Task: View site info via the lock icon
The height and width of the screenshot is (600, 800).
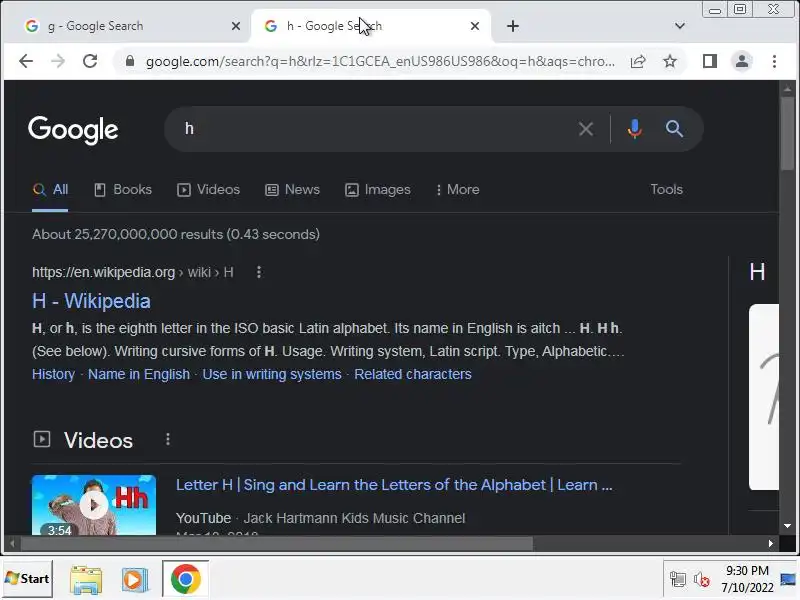Action: click(x=130, y=61)
